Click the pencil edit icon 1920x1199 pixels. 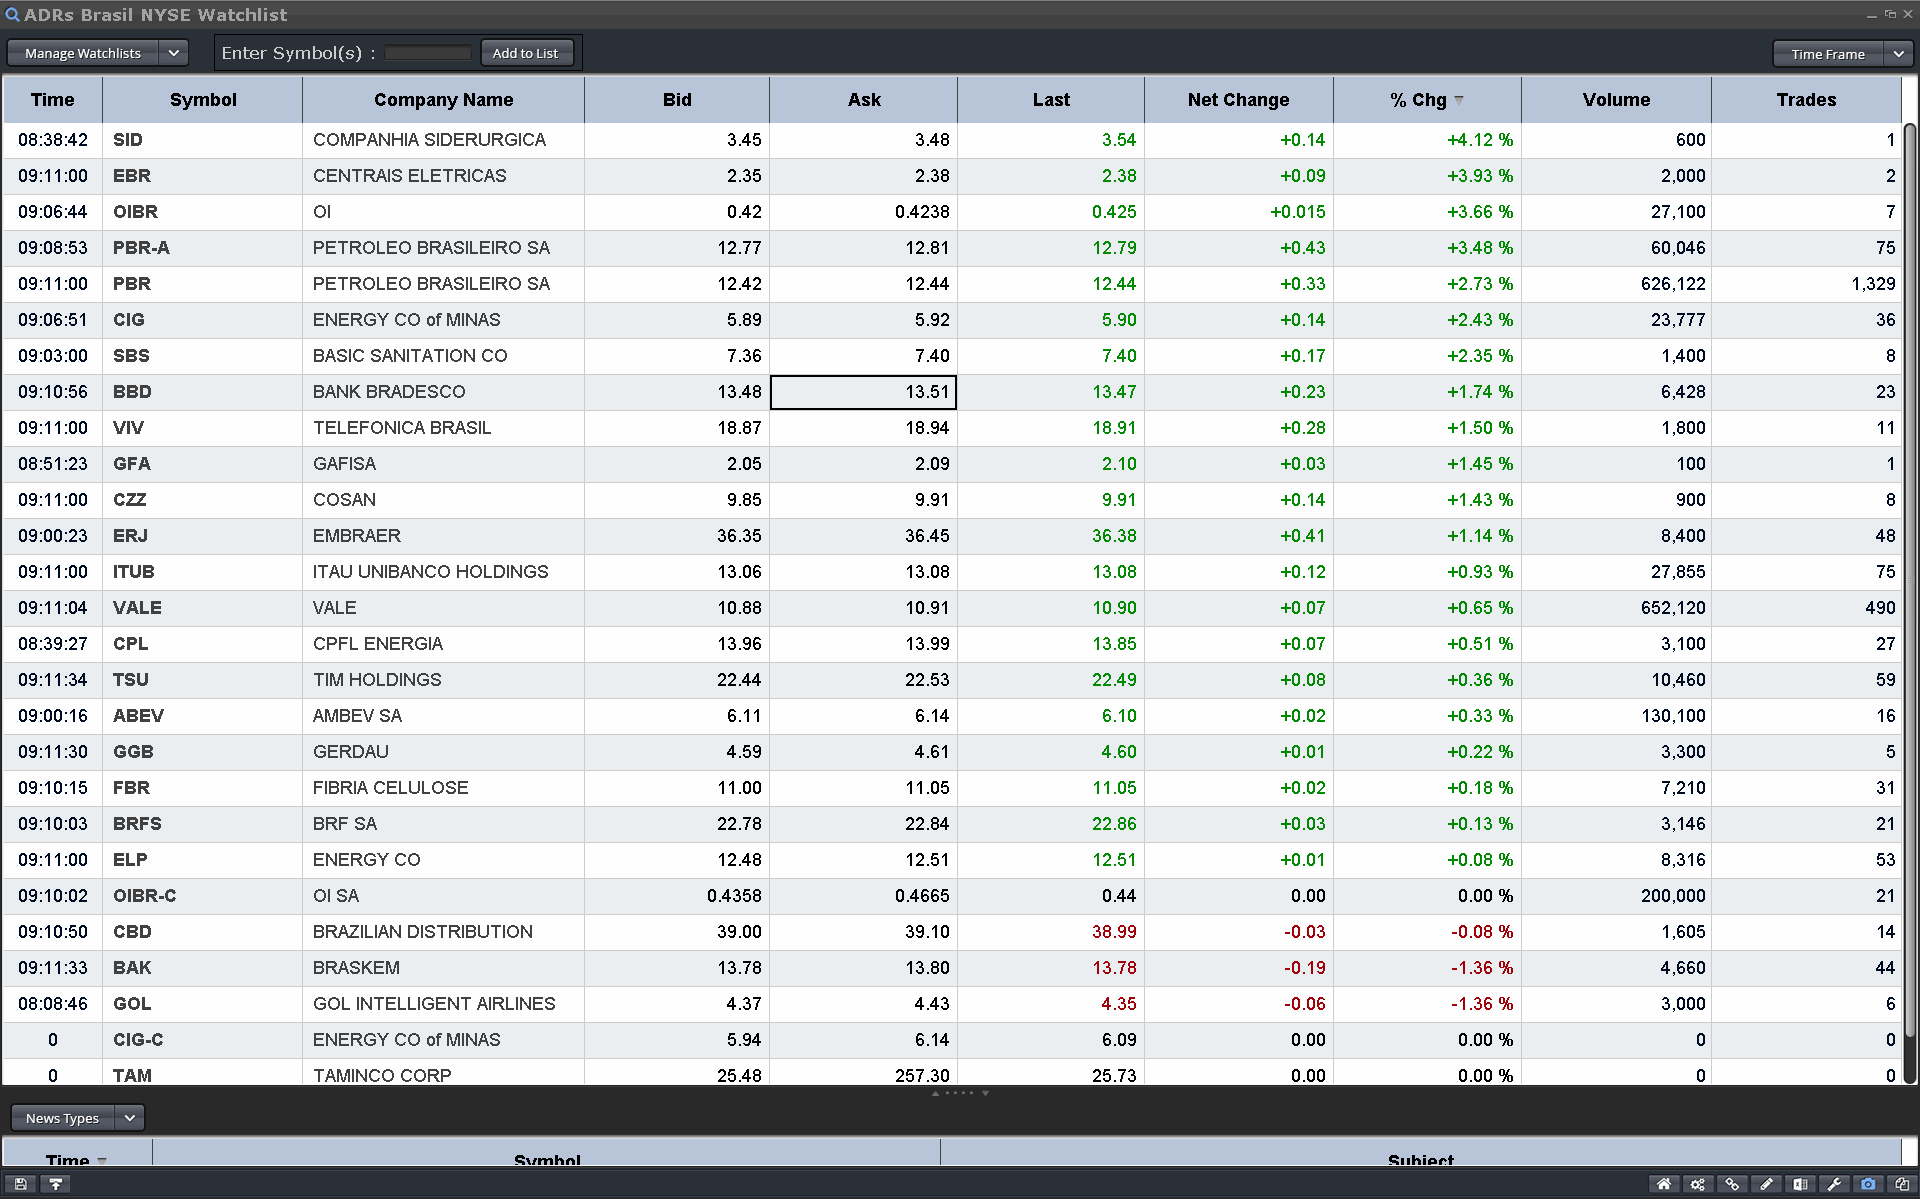1766,1184
